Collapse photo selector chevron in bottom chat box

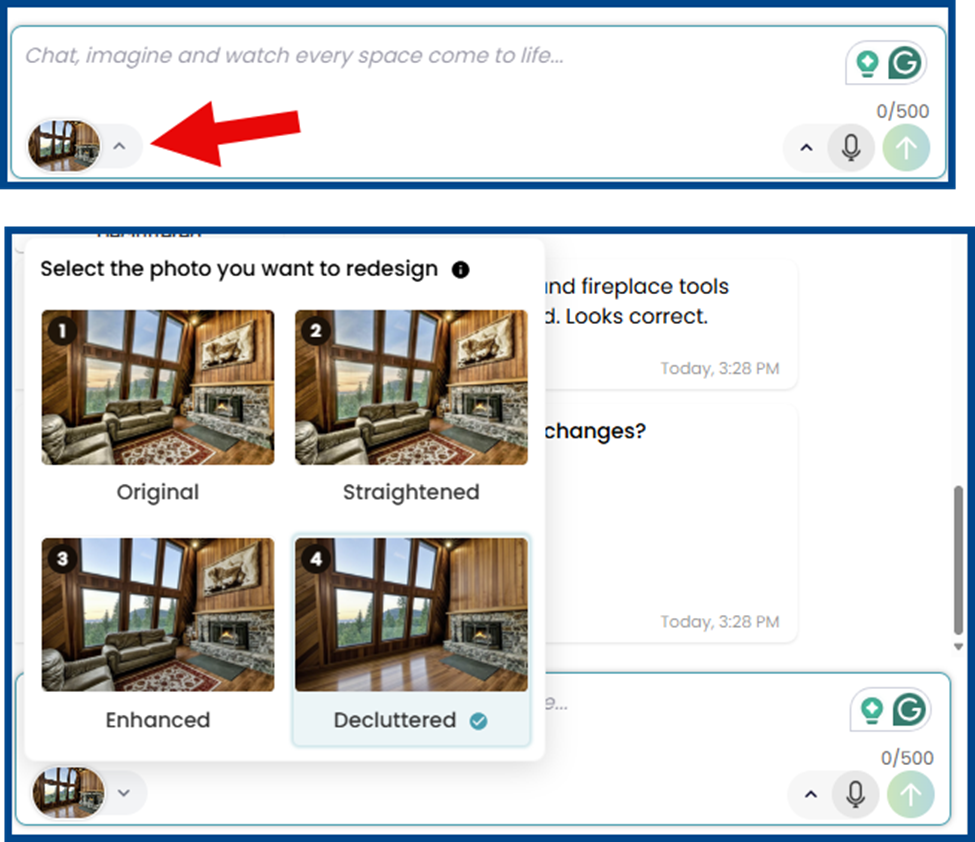(124, 792)
